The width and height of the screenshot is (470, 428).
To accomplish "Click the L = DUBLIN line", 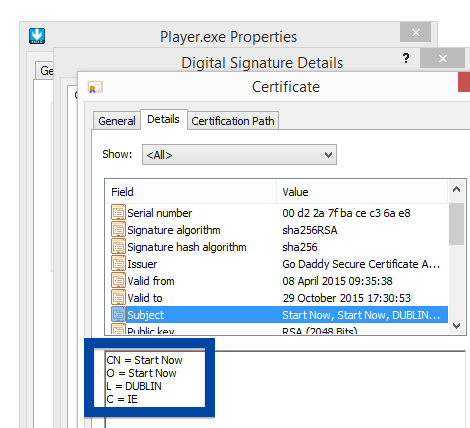I will pos(134,386).
